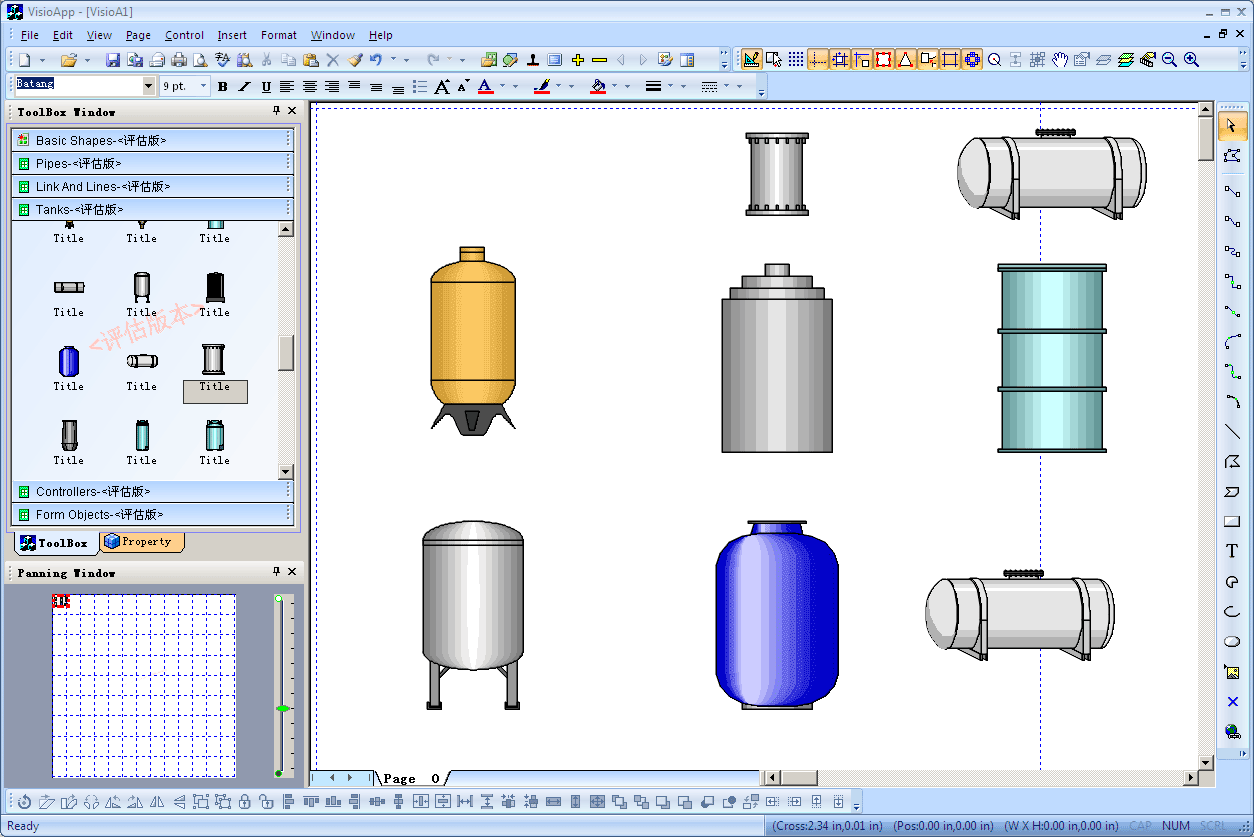This screenshot has width=1254, height=837.
Task: Select the Text tool in right toolbar
Action: coord(1232,551)
